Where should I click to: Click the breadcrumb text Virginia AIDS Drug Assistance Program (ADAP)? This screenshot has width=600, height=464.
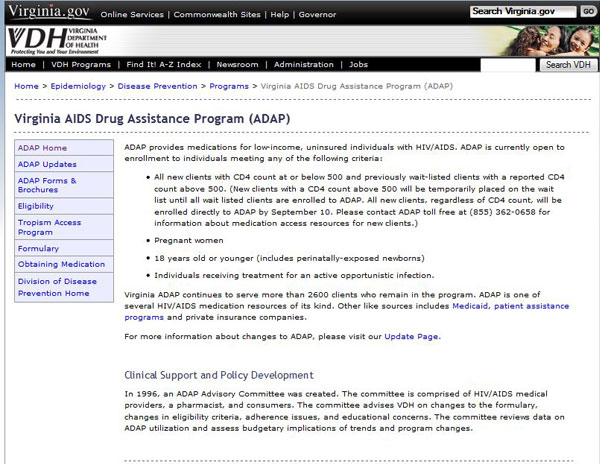[357, 86]
